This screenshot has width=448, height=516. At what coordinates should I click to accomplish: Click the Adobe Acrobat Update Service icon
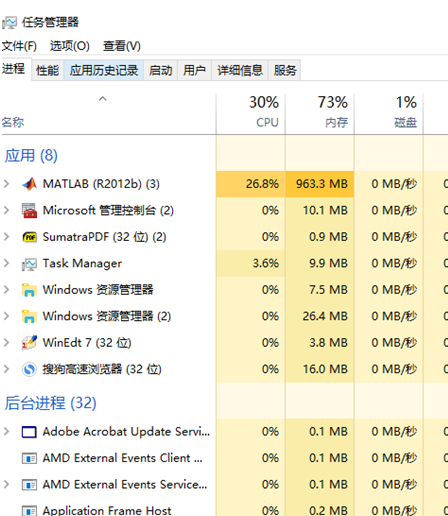tap(29, 432)
